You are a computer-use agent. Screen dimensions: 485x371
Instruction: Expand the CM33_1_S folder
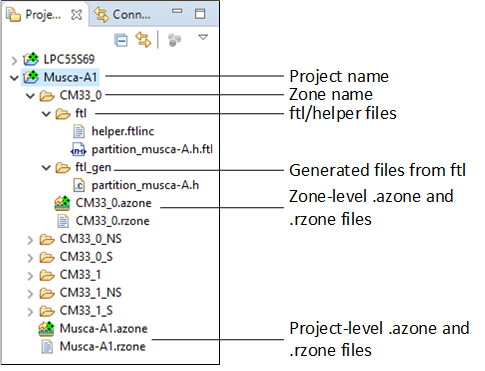coord(30,312)
